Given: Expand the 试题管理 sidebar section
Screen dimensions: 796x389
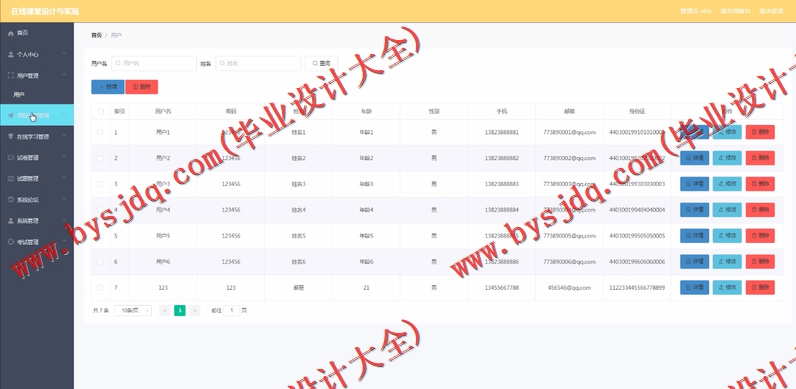Looking at the screenshot, I should click(64, 178).
